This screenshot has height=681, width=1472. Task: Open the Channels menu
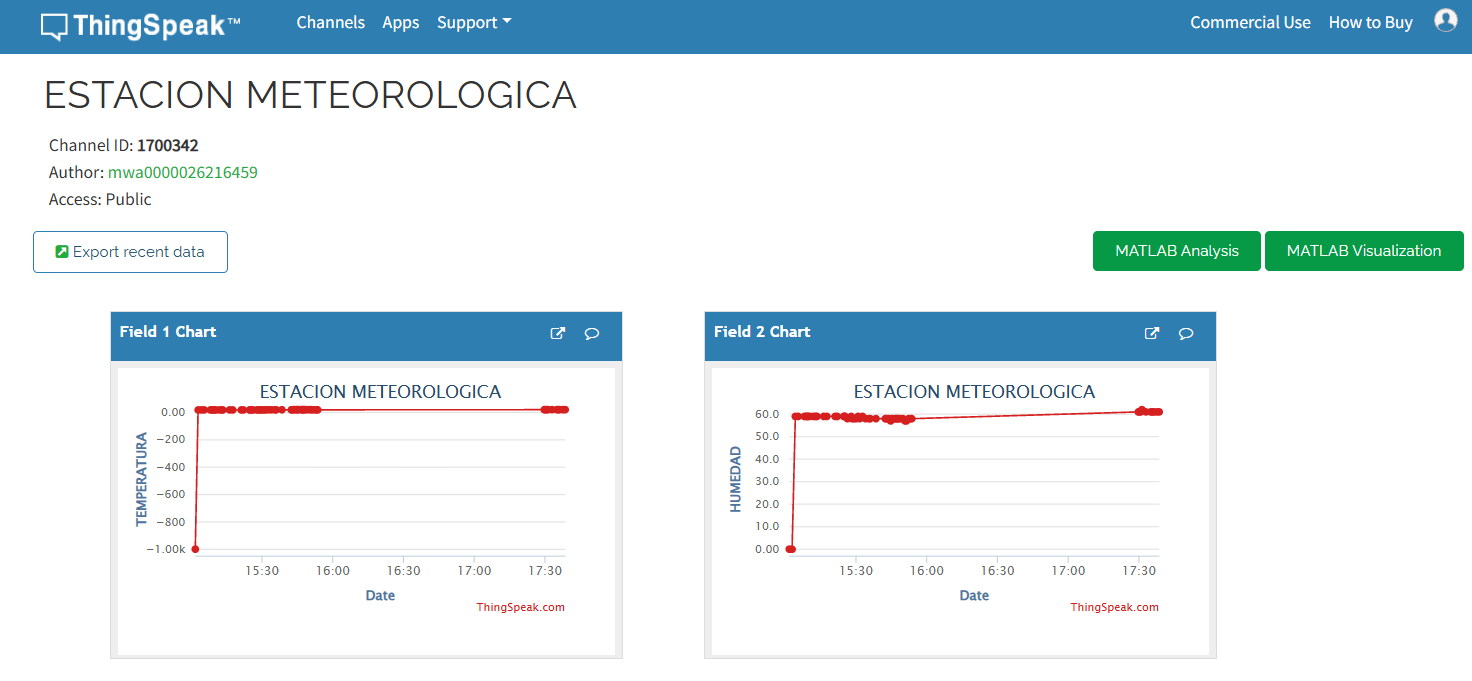330,22
